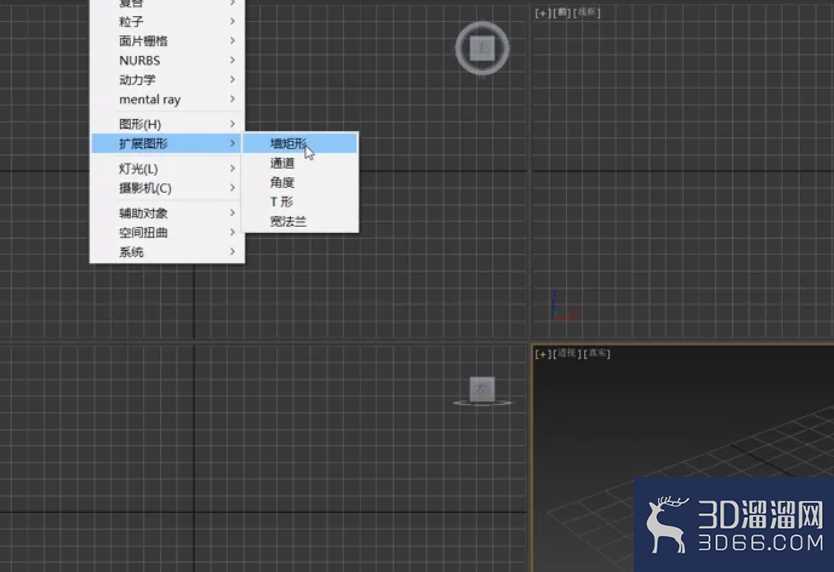Open the 摄影机(C) submenu
This screenshot has height=572, width=834.
point(168,188)
